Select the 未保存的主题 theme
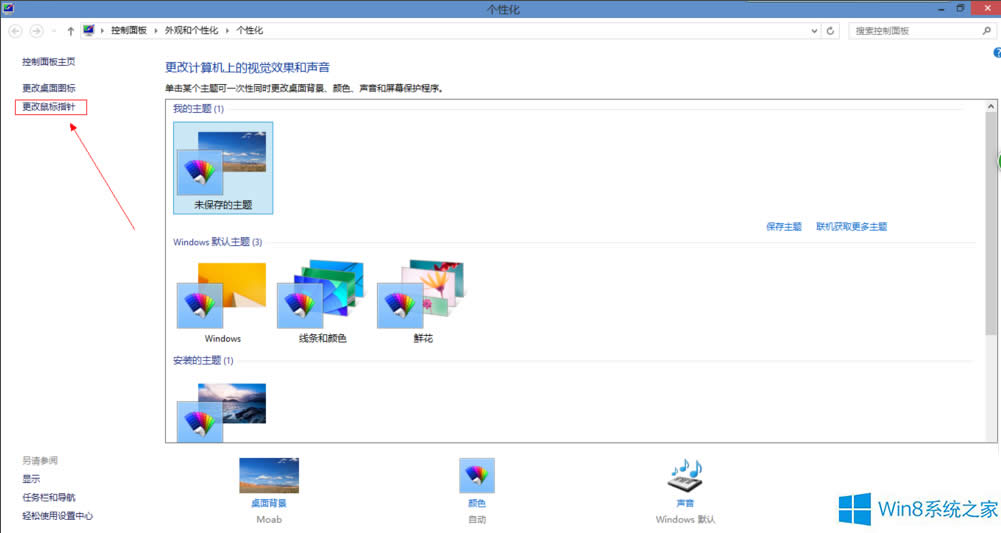 [x=223, y=167]
